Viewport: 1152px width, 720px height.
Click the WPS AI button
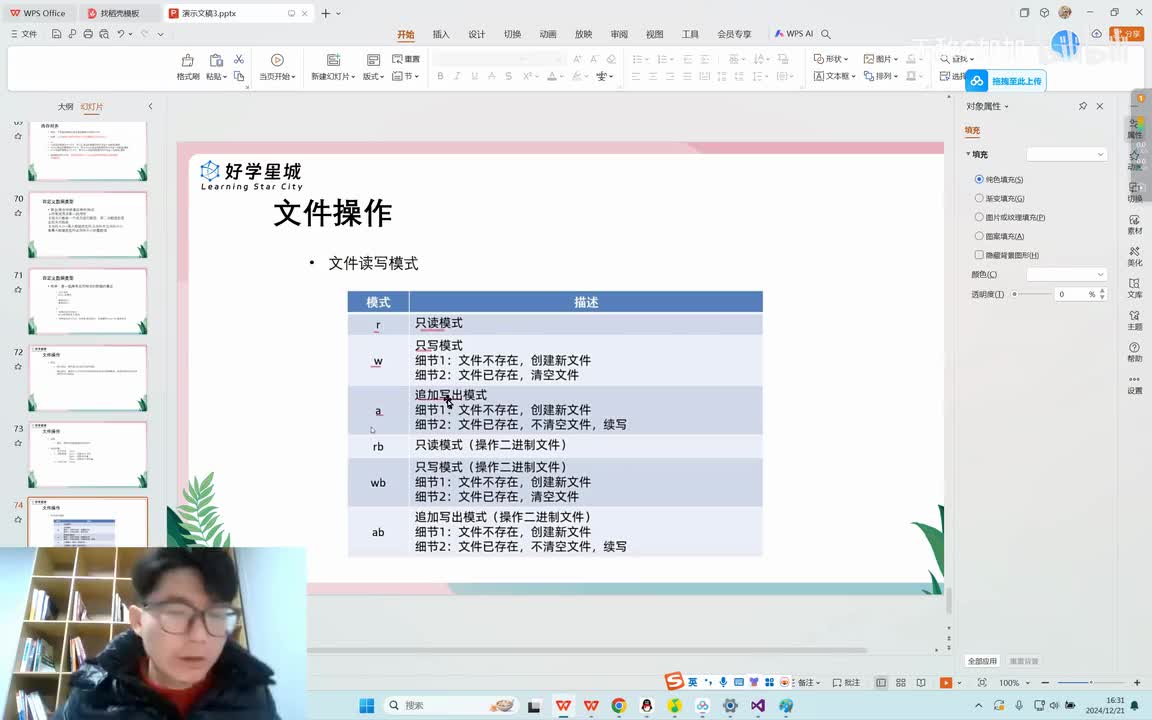tap(793, 34)
